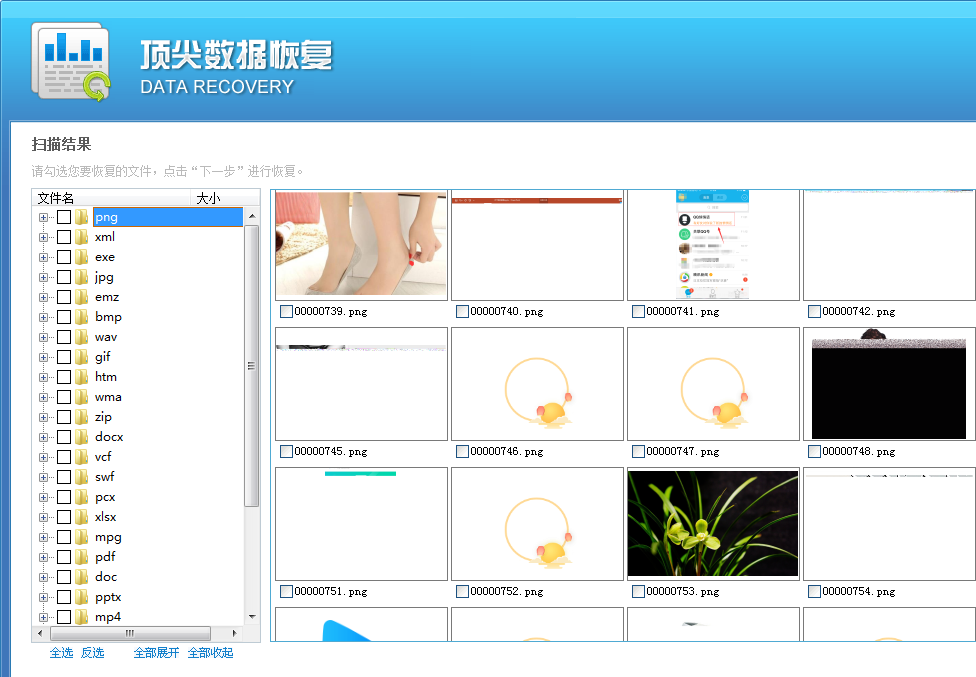Image resolution: width=976 pixels, height=677 pixels.
Task: Click the mp4 folder icon
Action: [82, 617]
